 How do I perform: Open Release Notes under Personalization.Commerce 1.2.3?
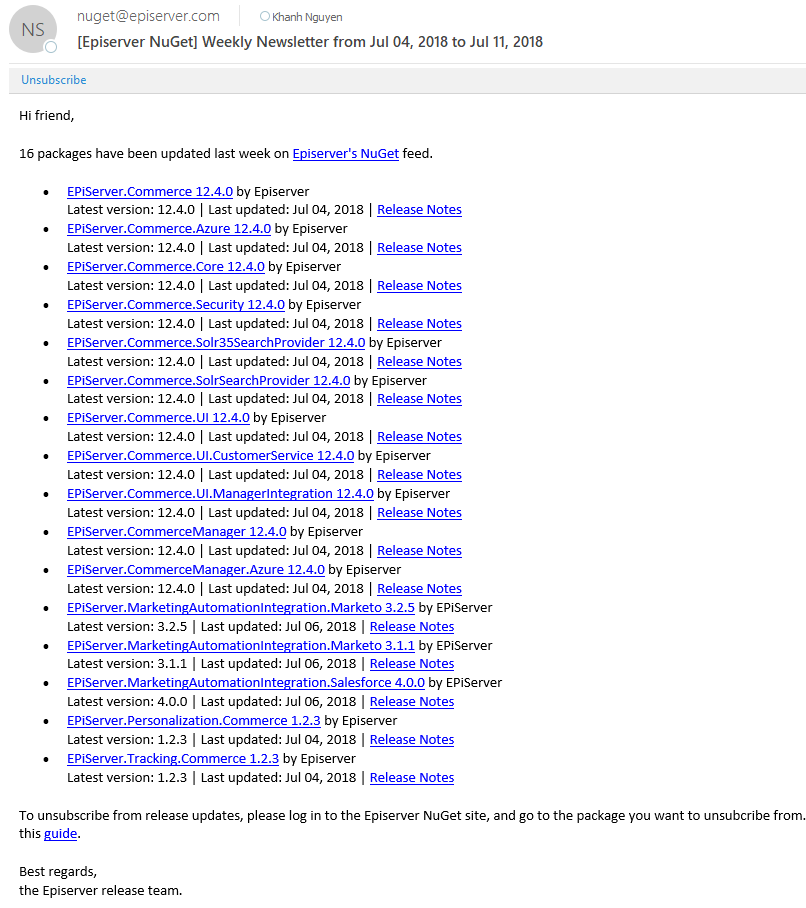click(412, 740)
